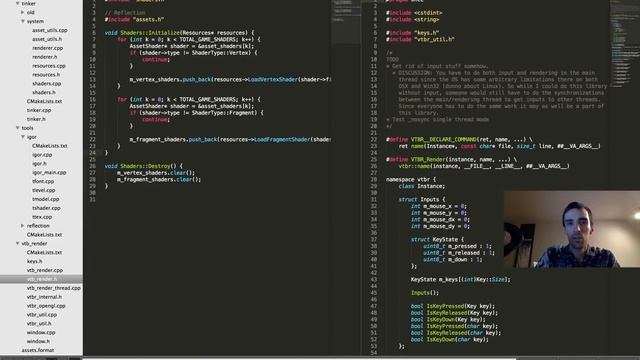This screenshot has height=360, width=640.
Task: Open assets.format file
Action: coord(38,350)
